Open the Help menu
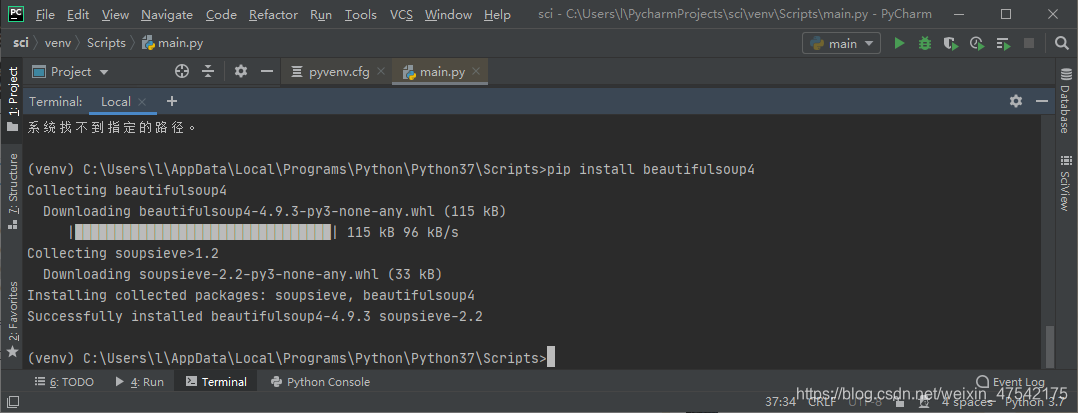Screen dimensions: 1078x413 pyautogui.click(x=497, y=14)
